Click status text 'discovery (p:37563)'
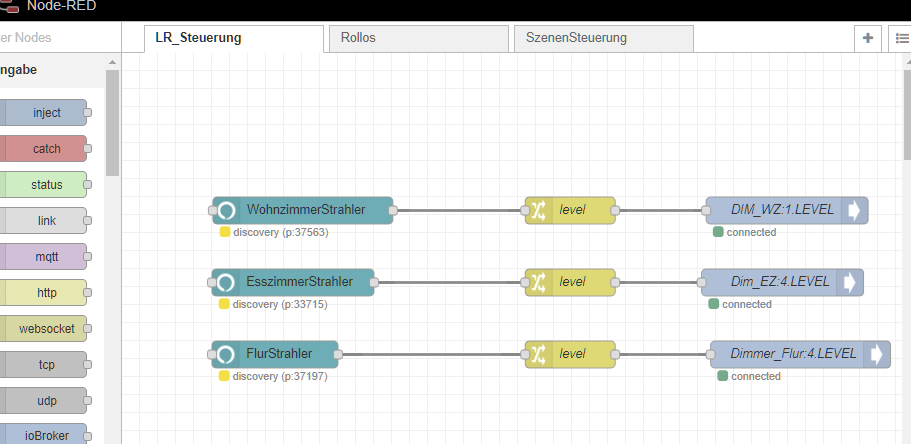This screenshot has width=911, height=444. 281,232
